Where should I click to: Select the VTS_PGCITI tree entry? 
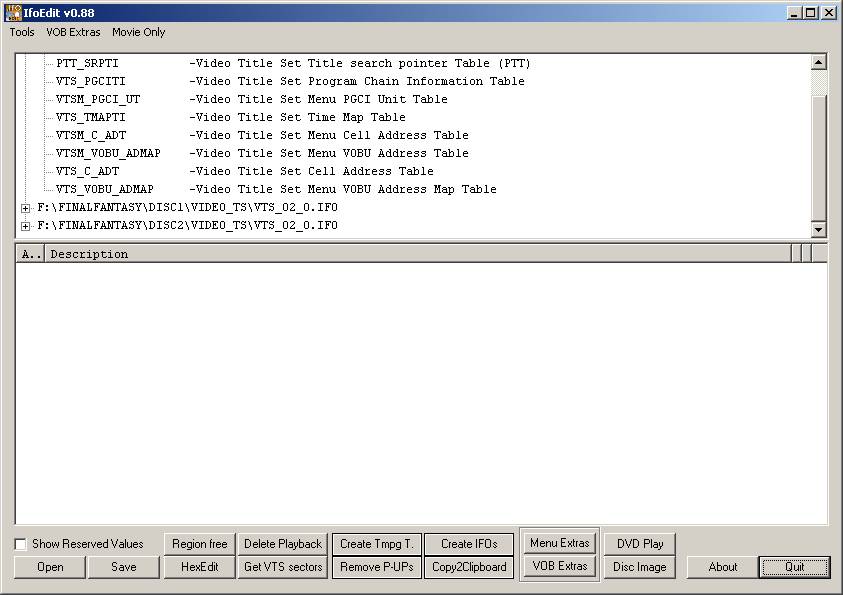tap(90, 81)
